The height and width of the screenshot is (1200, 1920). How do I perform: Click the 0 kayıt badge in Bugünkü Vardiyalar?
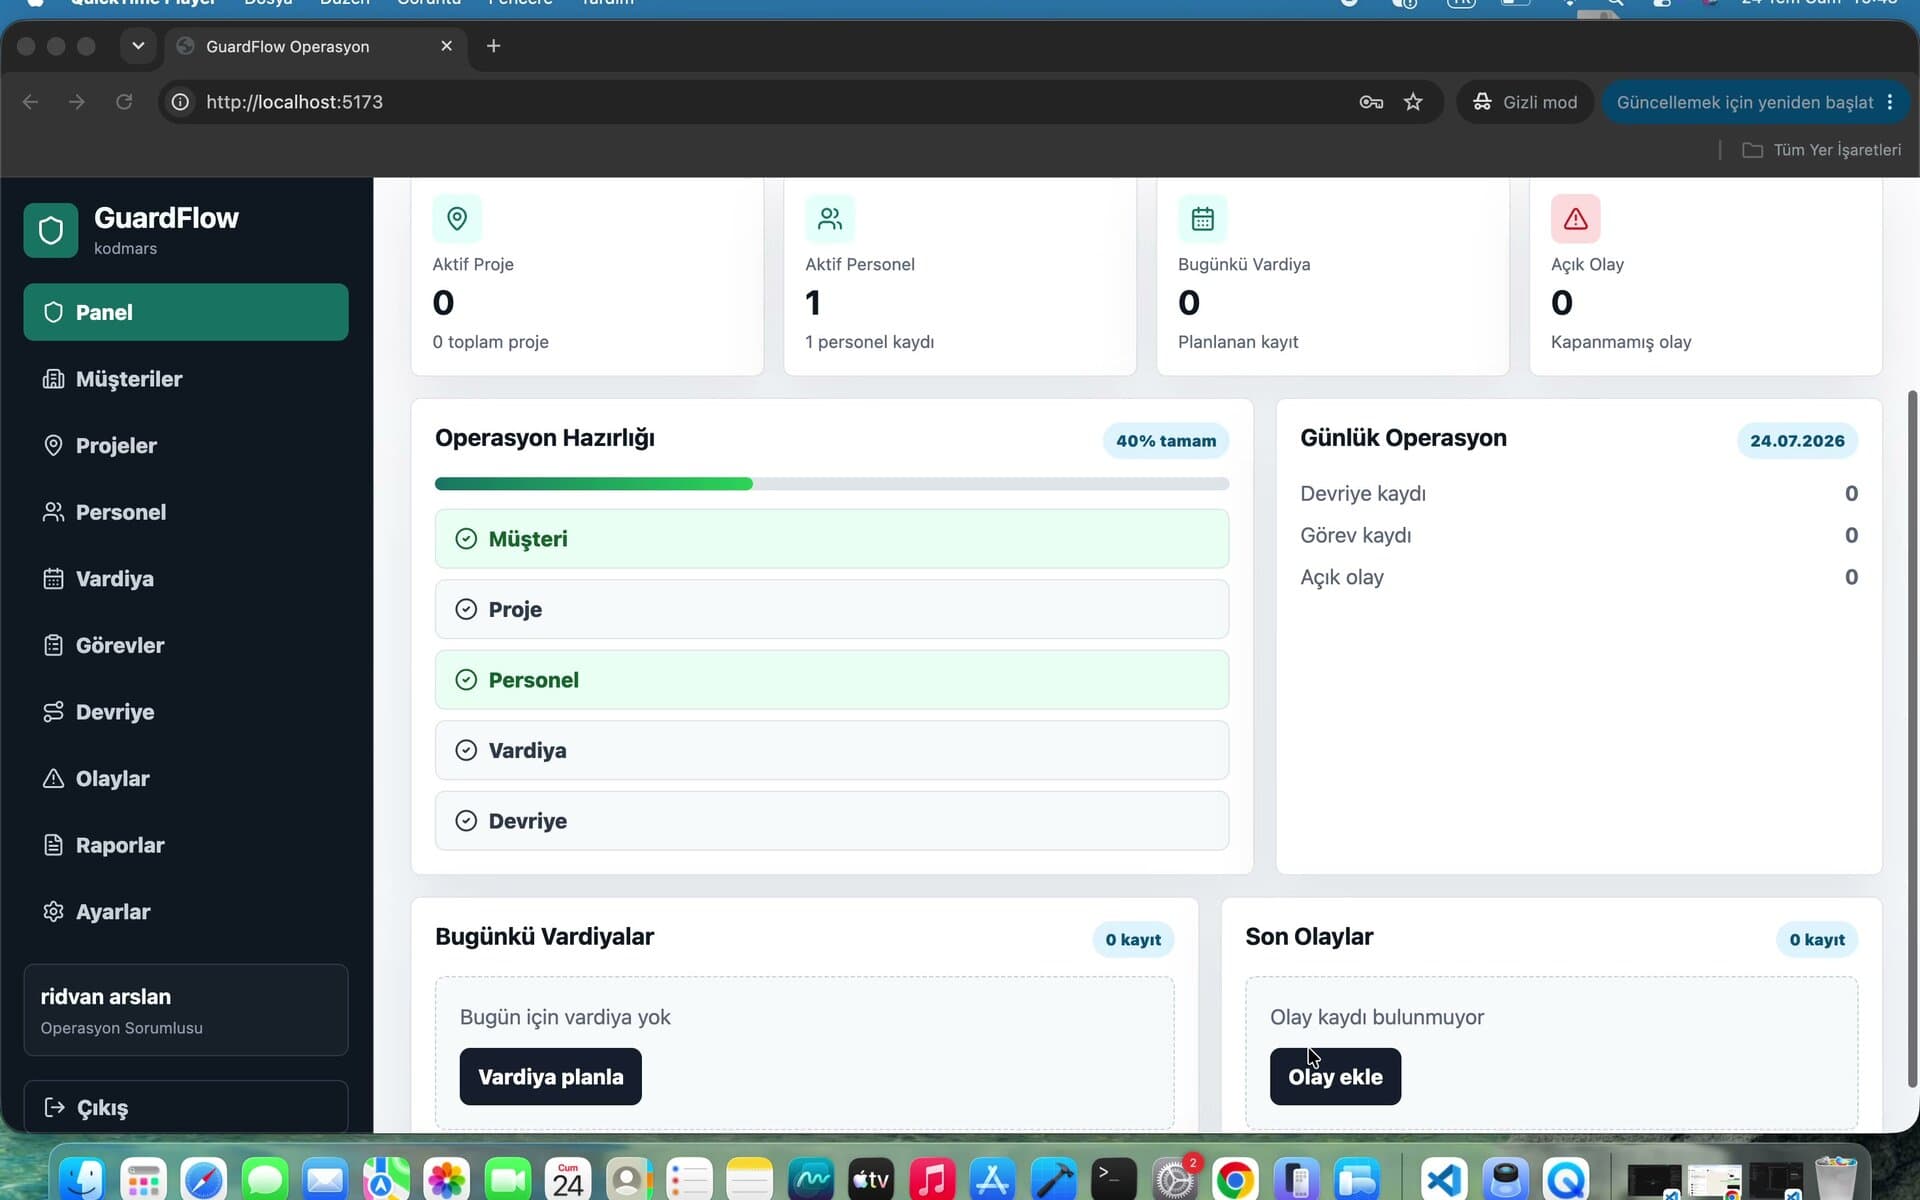(1133, 940)
